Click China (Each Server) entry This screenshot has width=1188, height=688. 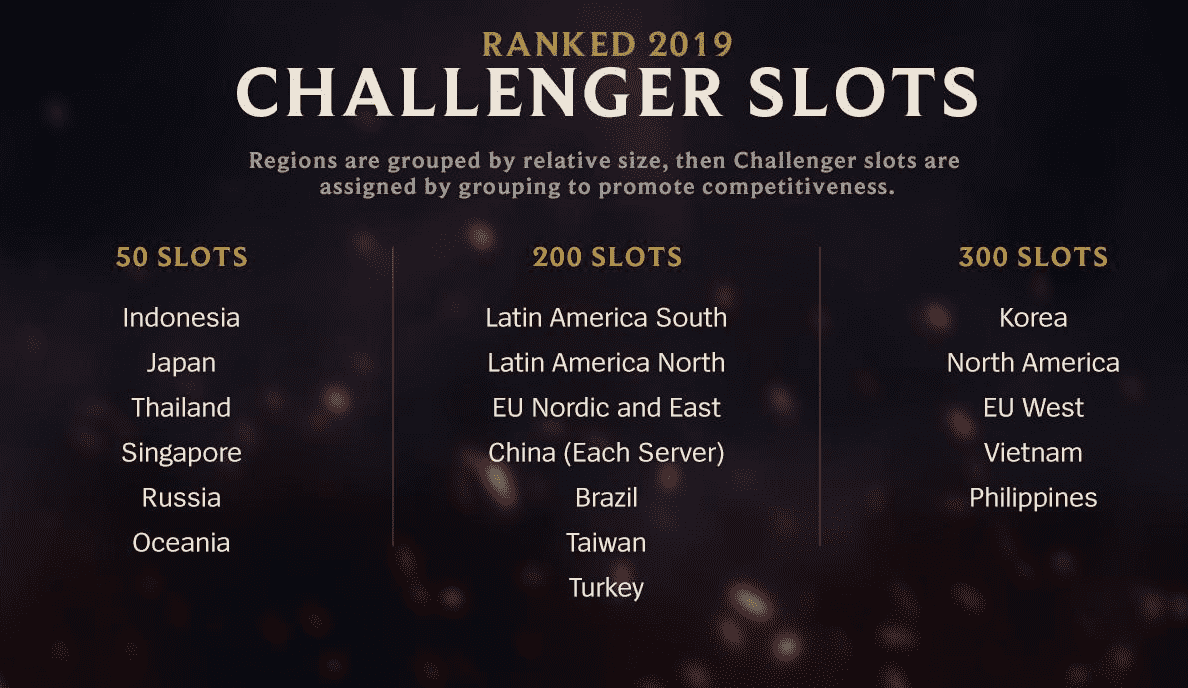(606, 453)
